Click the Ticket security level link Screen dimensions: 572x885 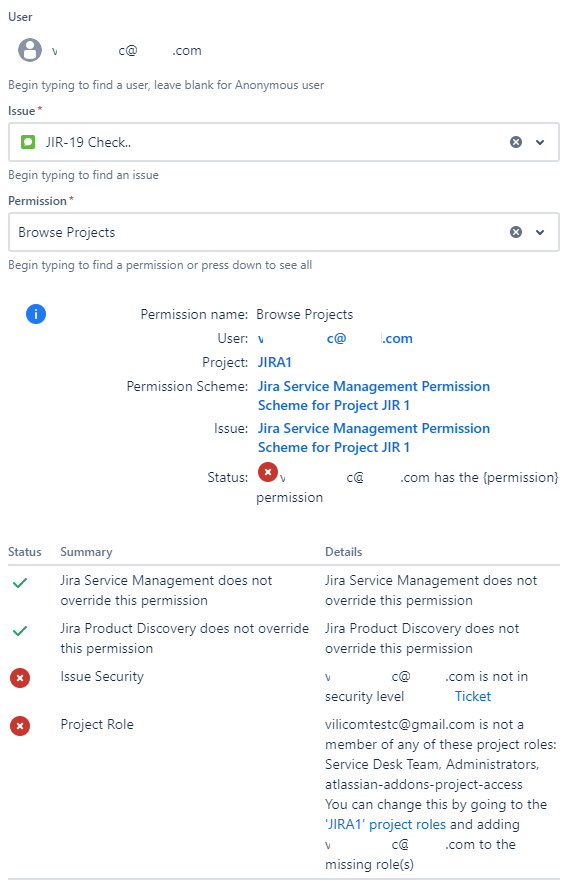point(473,696)
